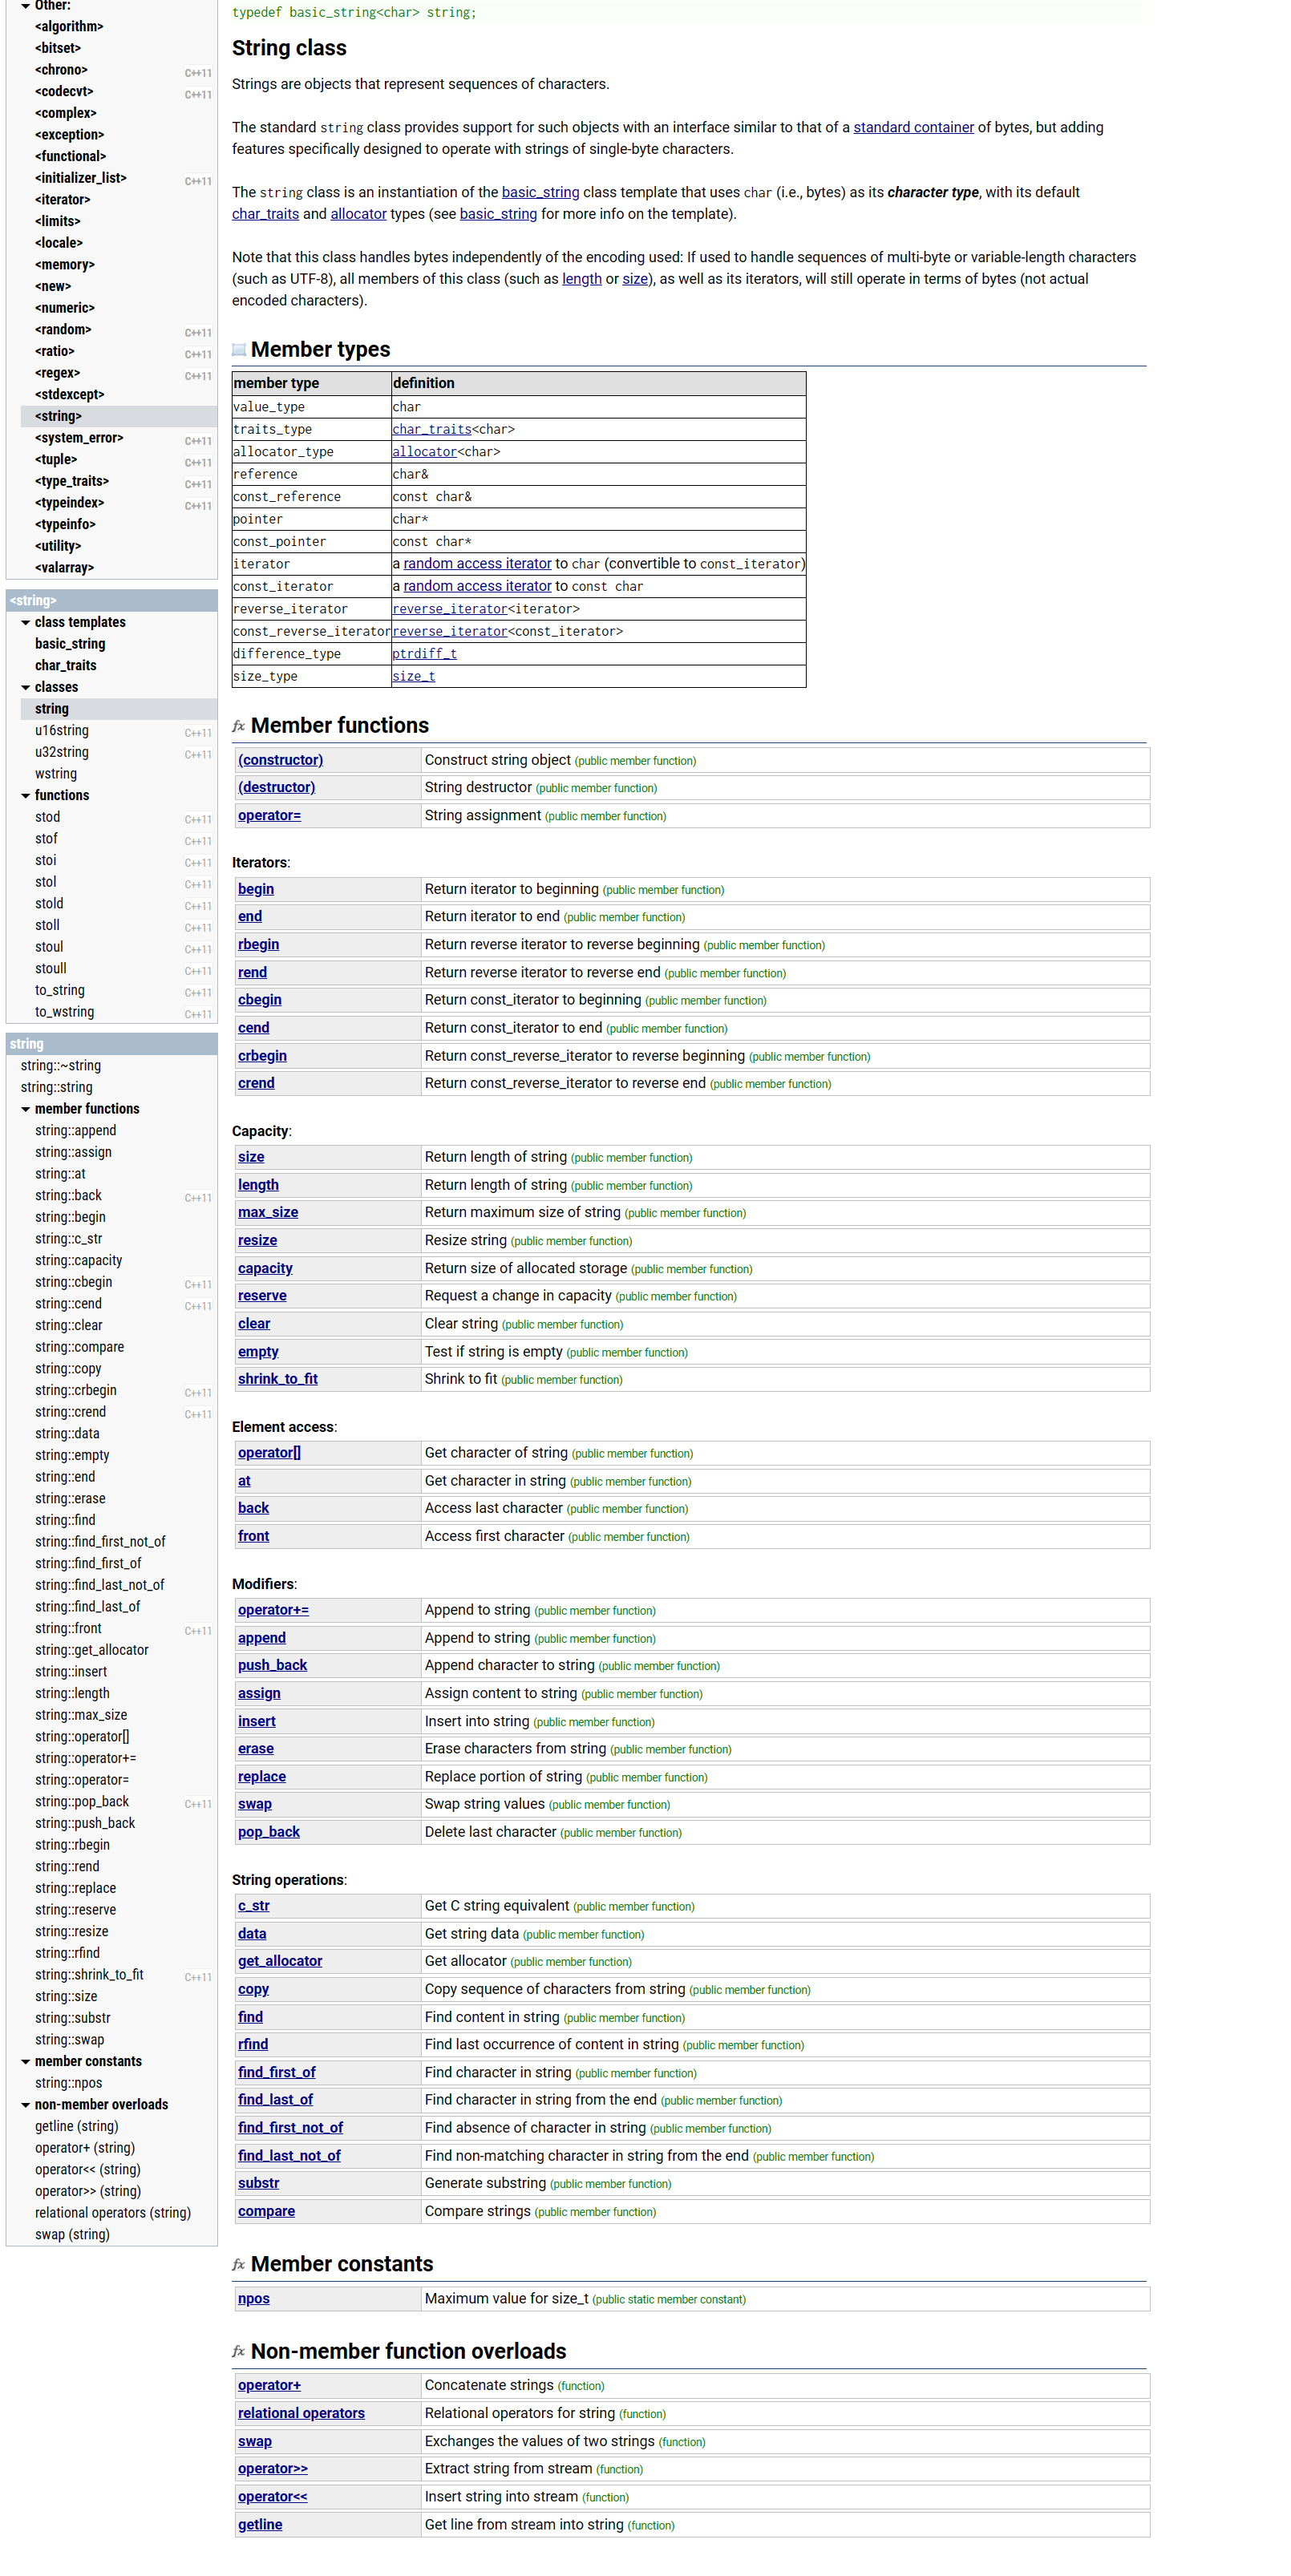Open the npos member constant link
1291x2576 pixels.
pos(254,2298)
